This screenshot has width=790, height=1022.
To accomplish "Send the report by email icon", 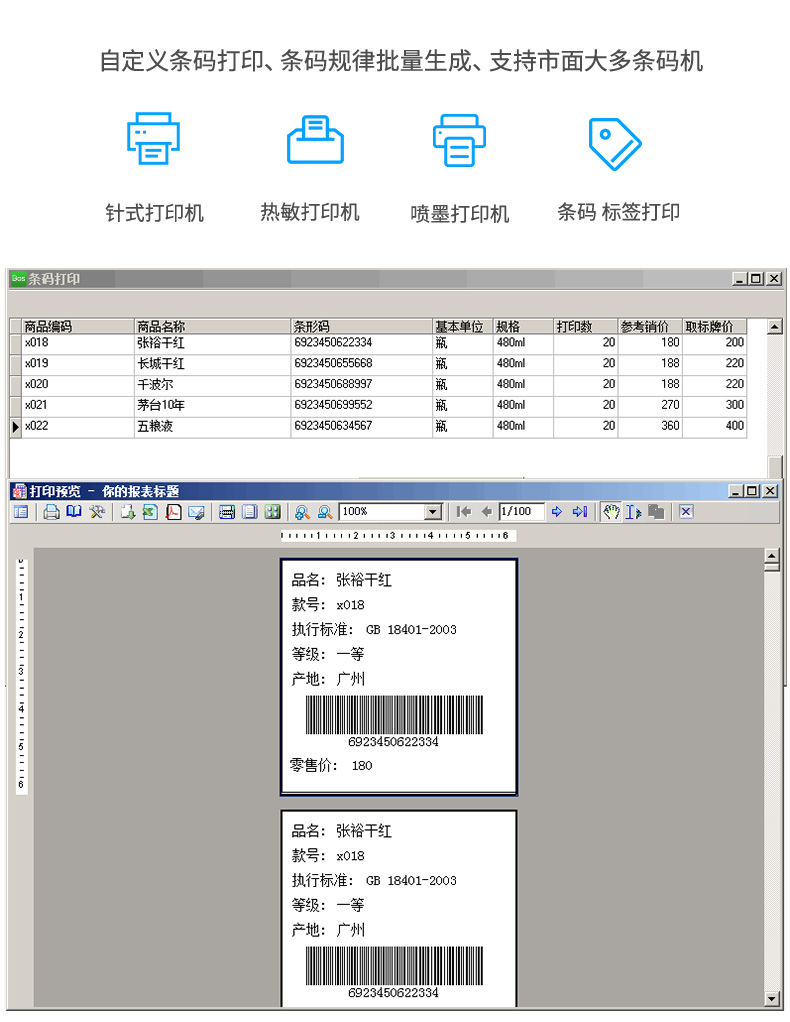I will point(196,512).
